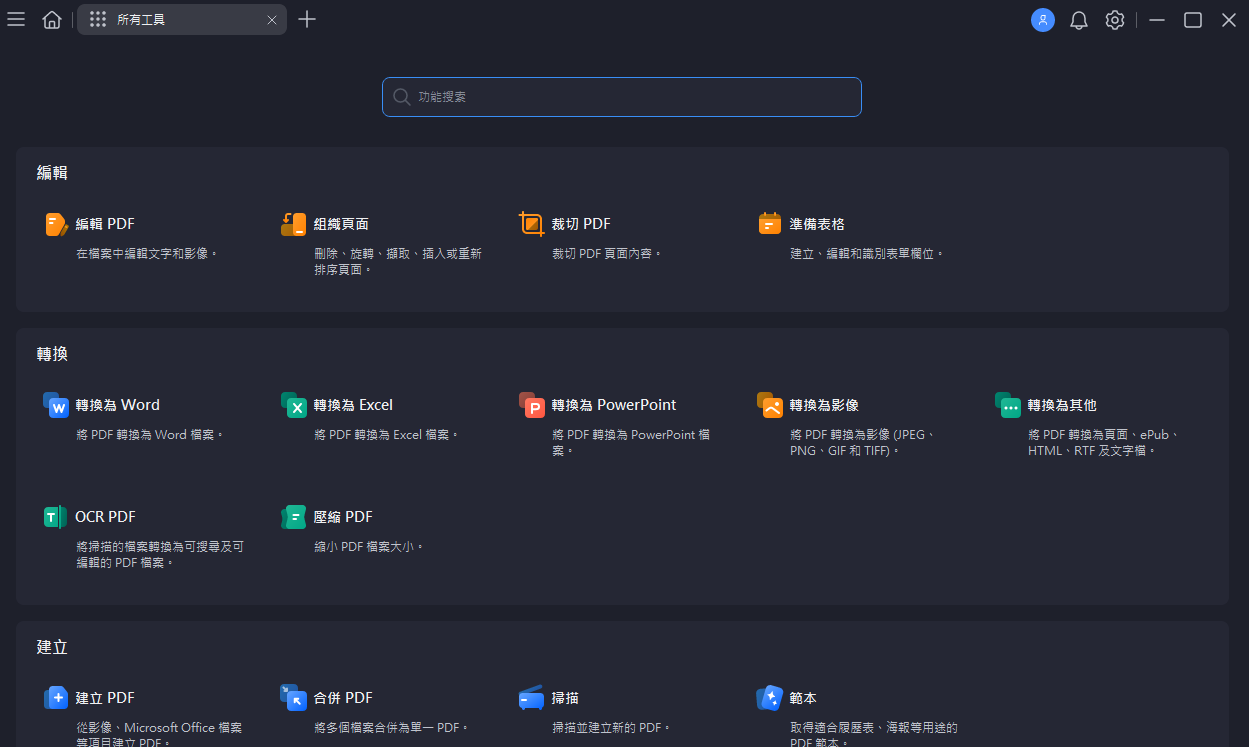Add a new tab with plus button
This screenshot has height=747, width=1249.
(307, 20)
